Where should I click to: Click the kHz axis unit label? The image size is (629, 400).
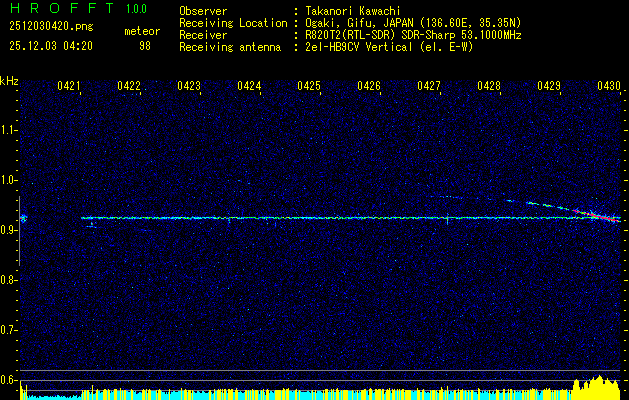pyautogui.click(x=9, y=81)
